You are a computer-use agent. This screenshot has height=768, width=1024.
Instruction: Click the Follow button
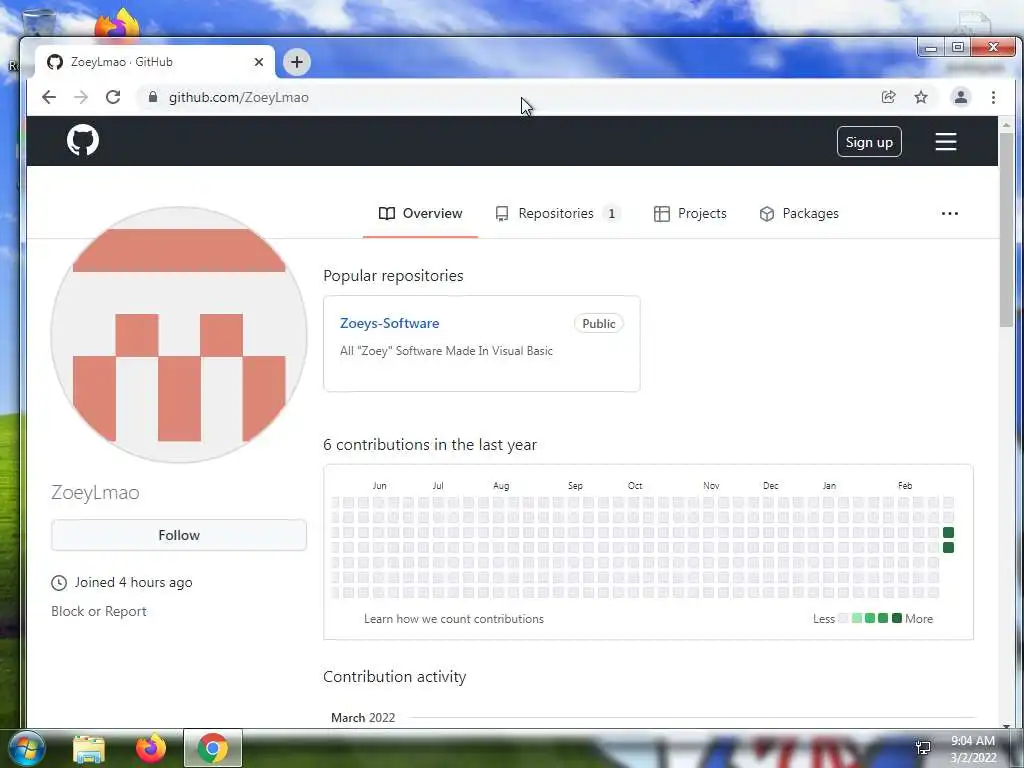click(179, 535)
